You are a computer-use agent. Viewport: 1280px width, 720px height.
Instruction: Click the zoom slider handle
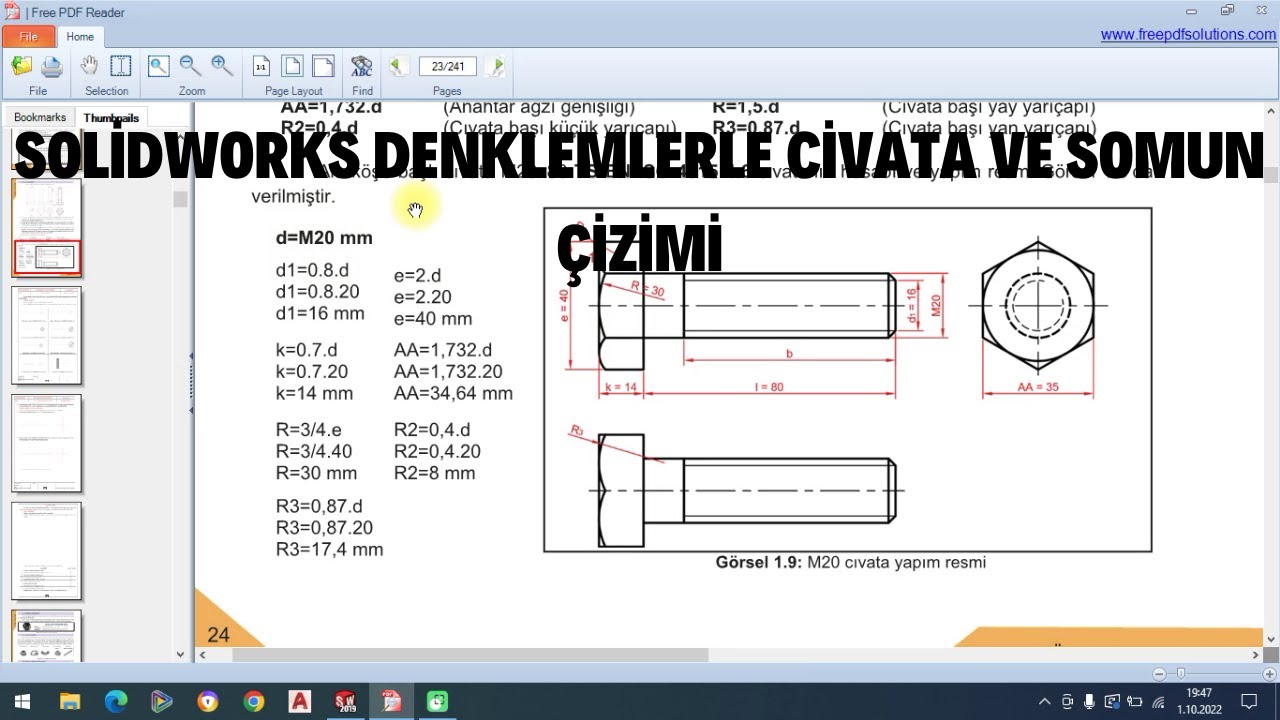pos(1181,674)
